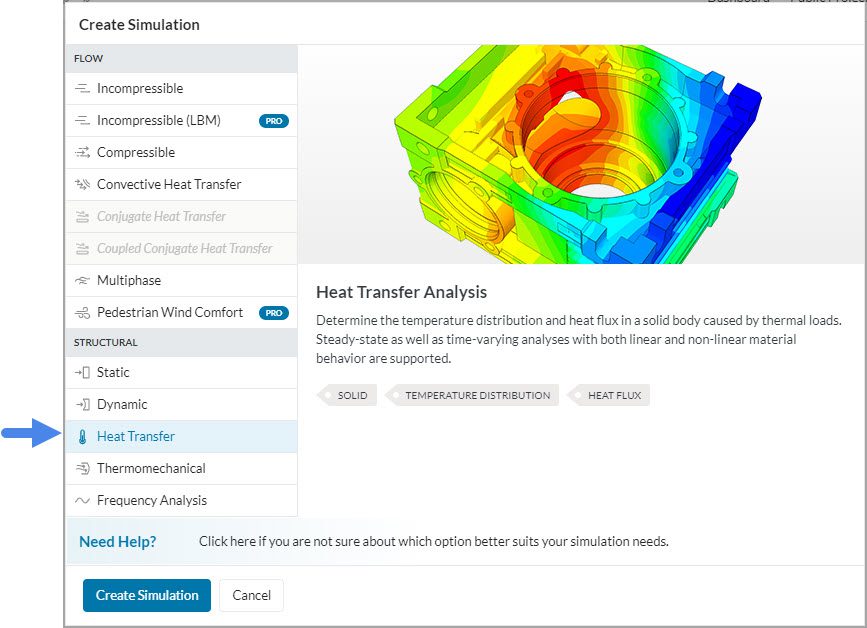Open the Need Help? link
The image size is (867, 628).
click(x=118, y=542)
